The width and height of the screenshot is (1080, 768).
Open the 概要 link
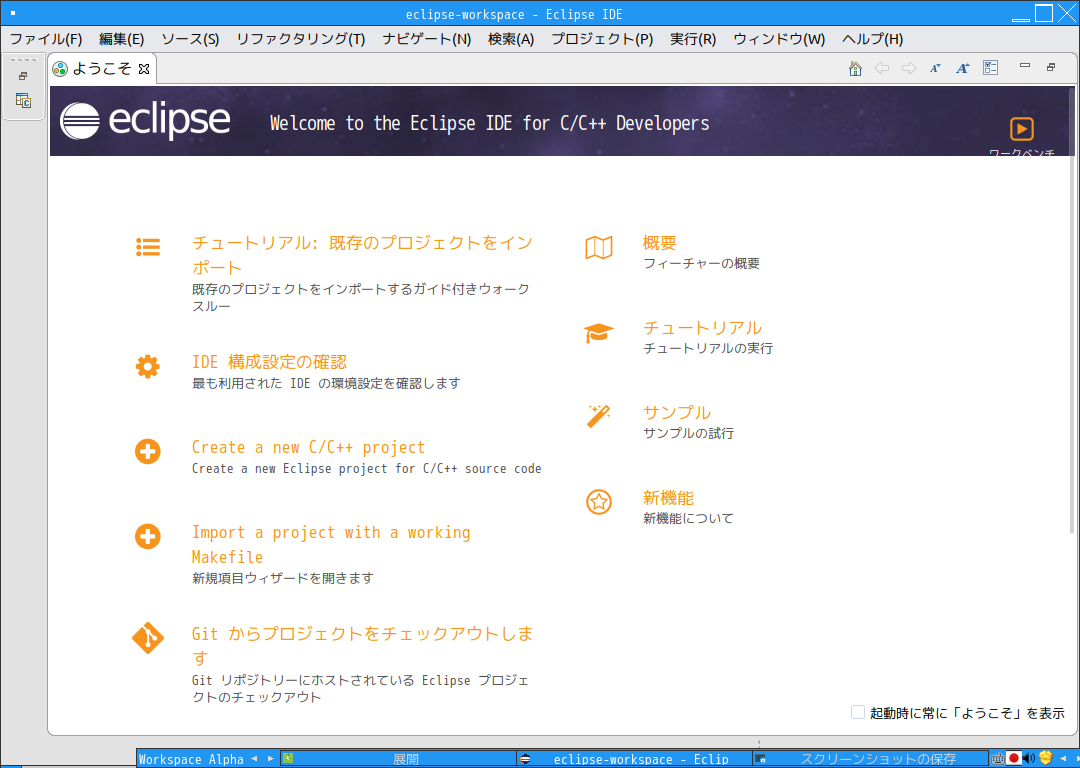(659, 242)
